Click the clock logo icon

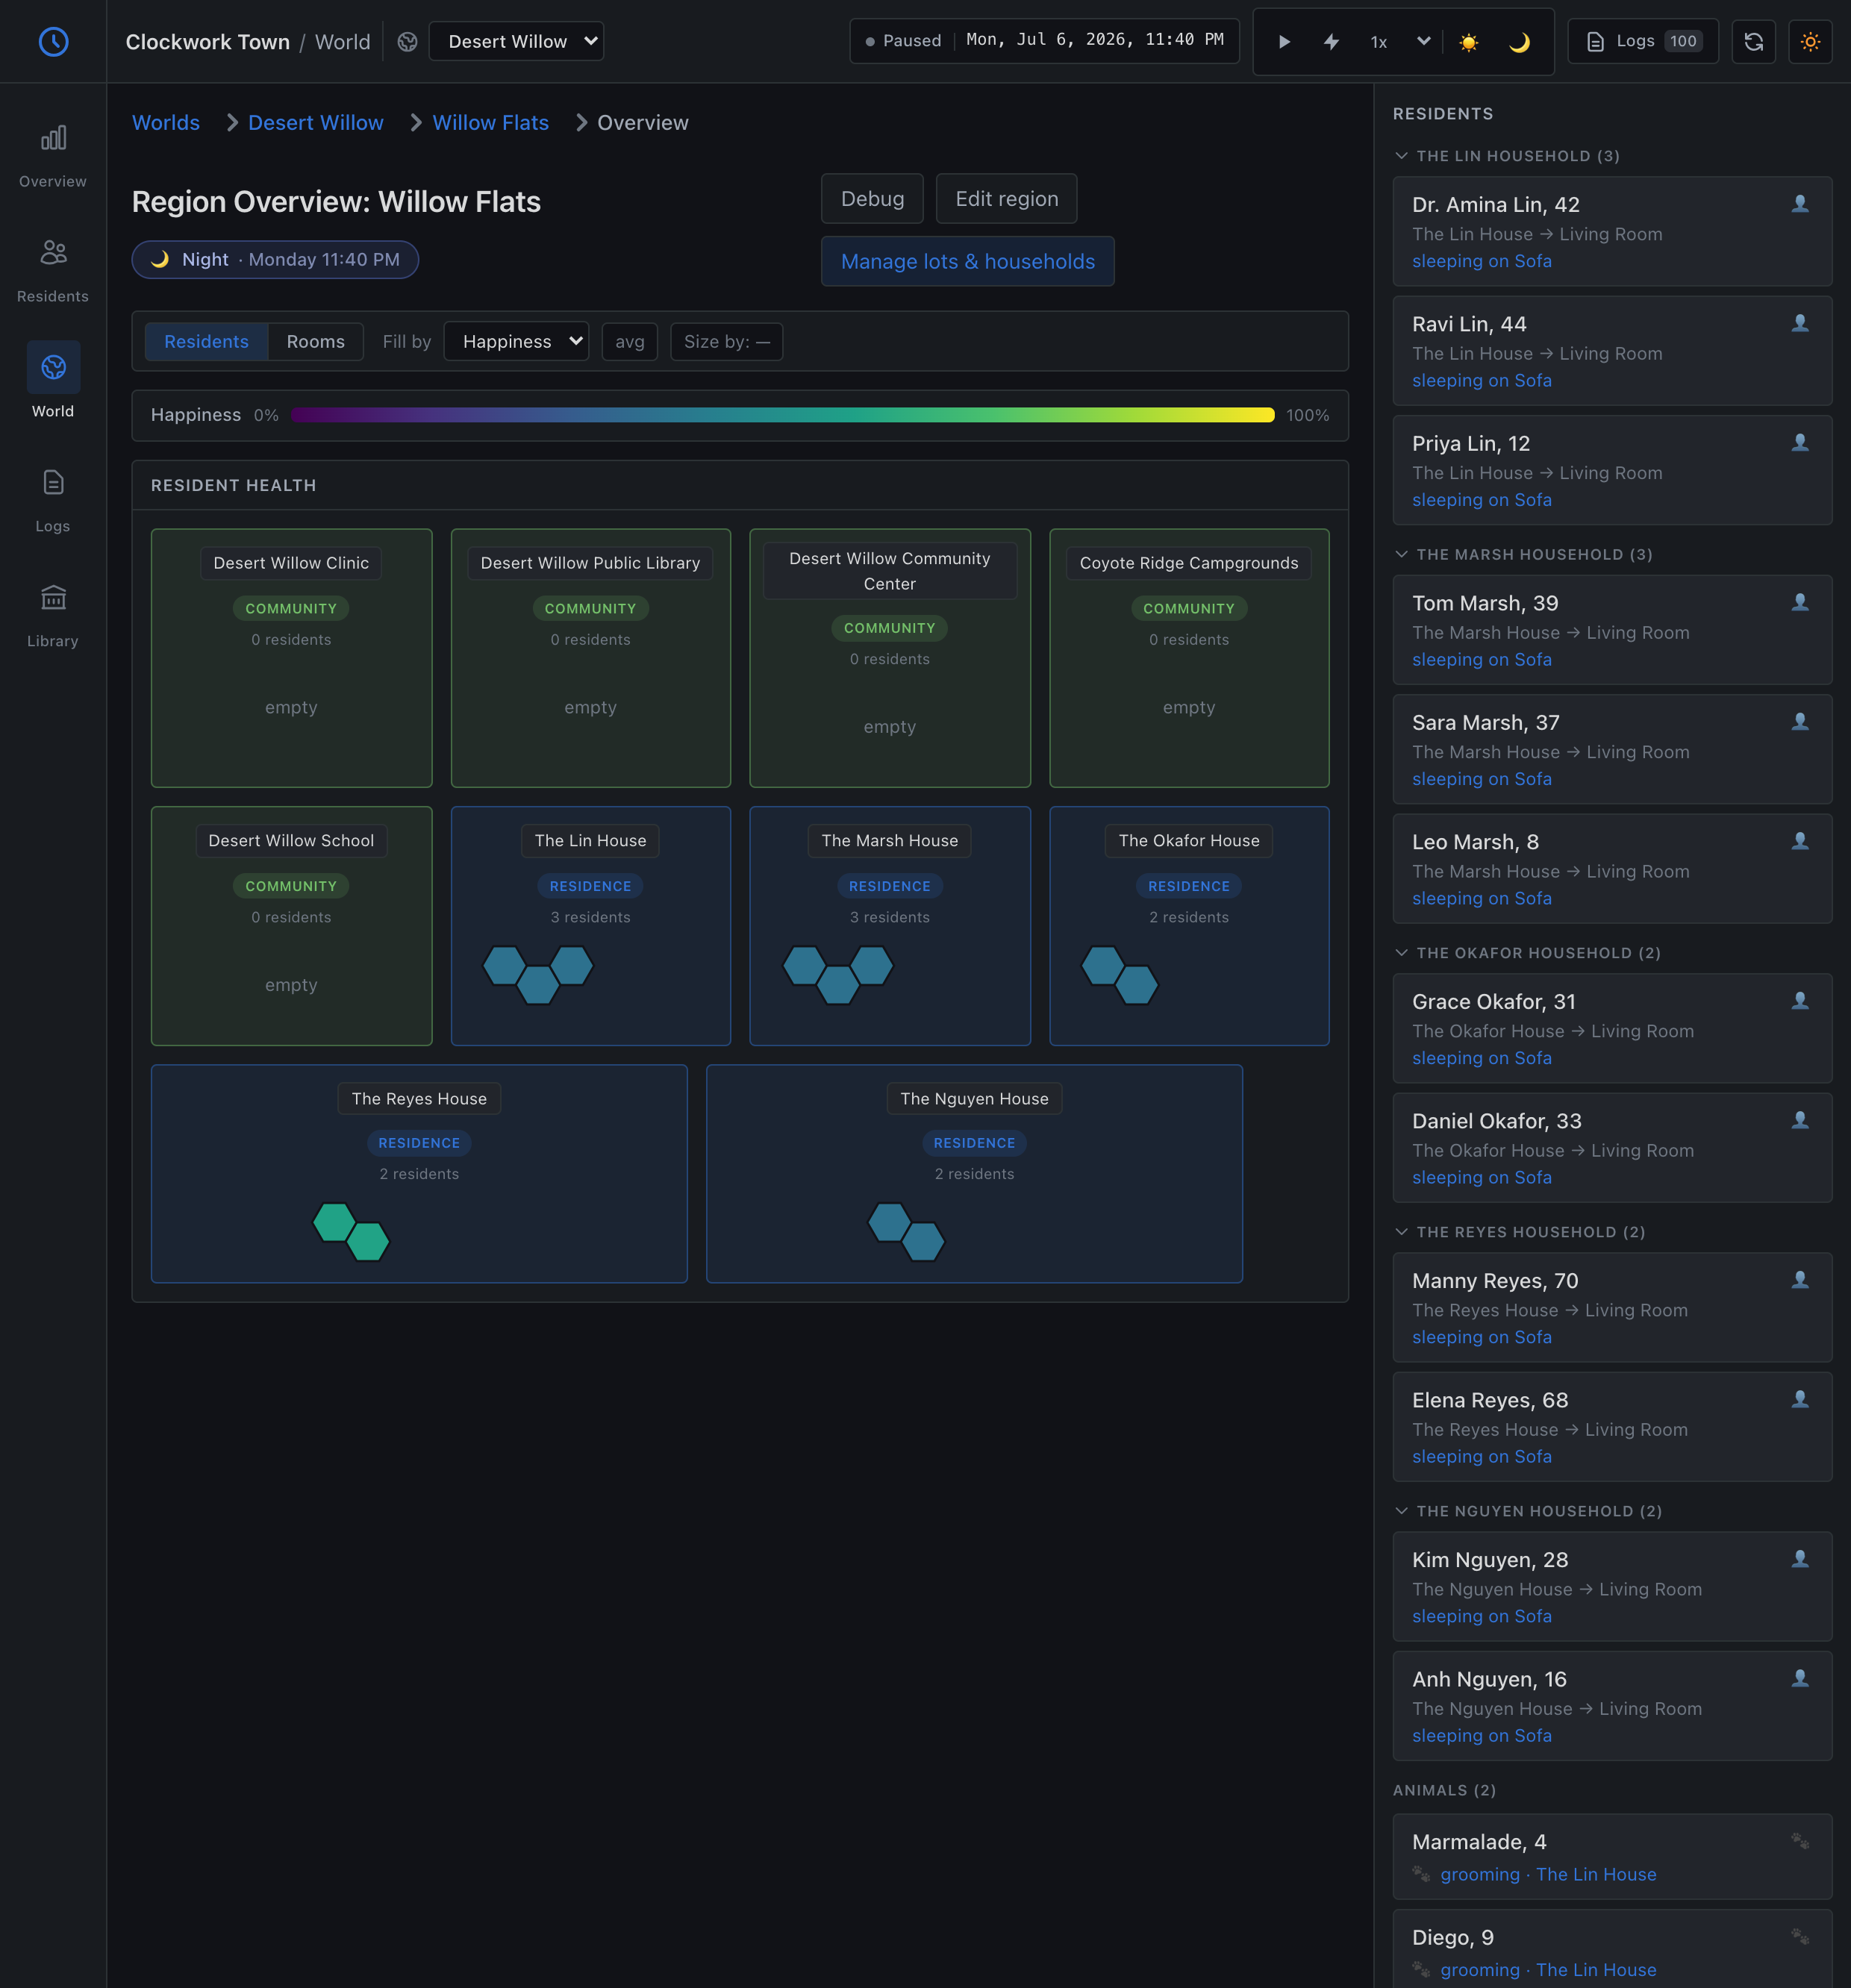(53, 41)
